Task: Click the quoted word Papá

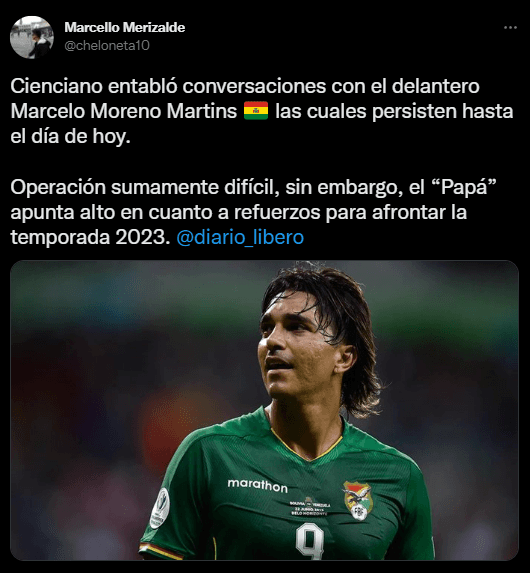Action: pyautogui.click(x=464, y=187)
